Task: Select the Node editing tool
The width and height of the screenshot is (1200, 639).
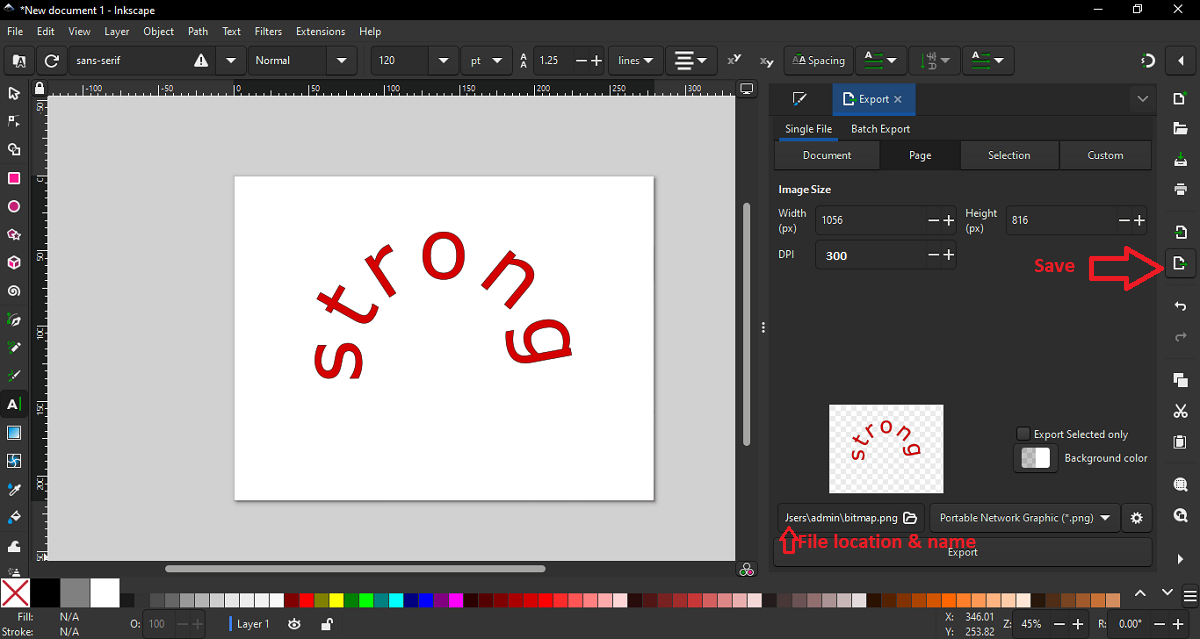Action: [14, 121]
